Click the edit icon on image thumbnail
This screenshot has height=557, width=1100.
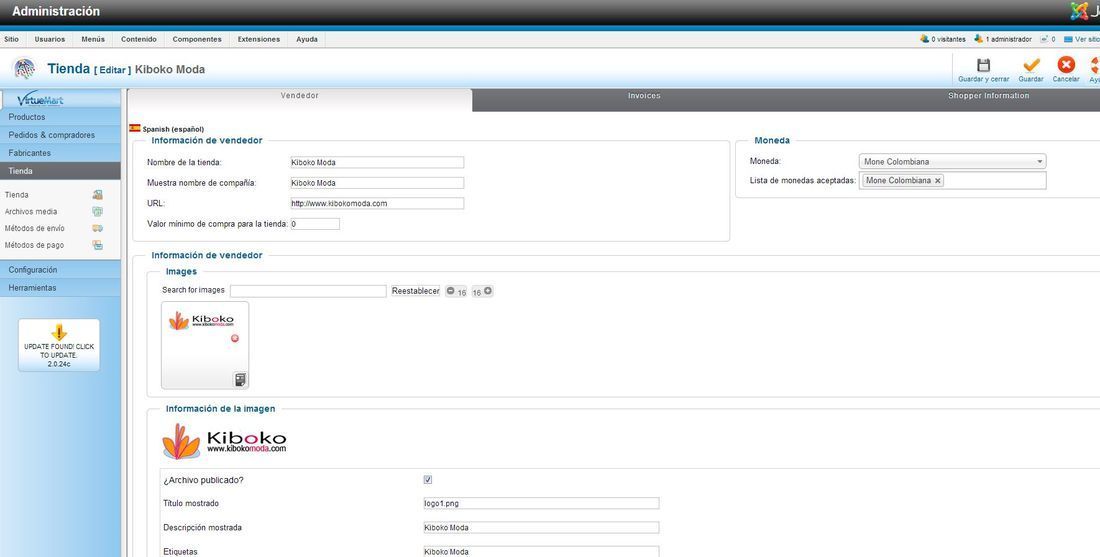click(240, 380)
